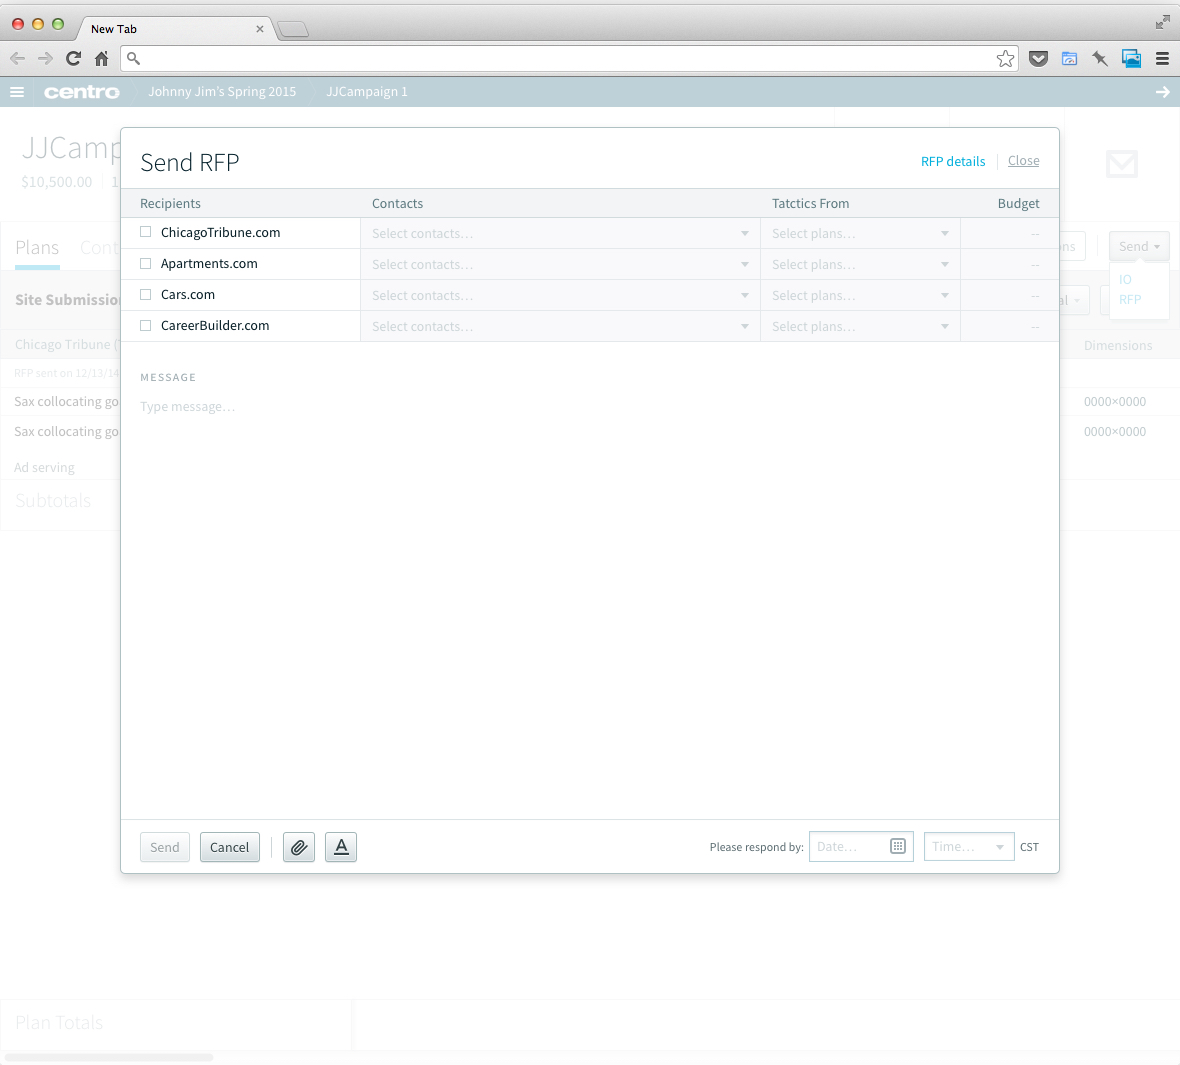Screen dimensions: 1180x1065
Task: Click the Tatctics From column header
Action: [810, 203]
